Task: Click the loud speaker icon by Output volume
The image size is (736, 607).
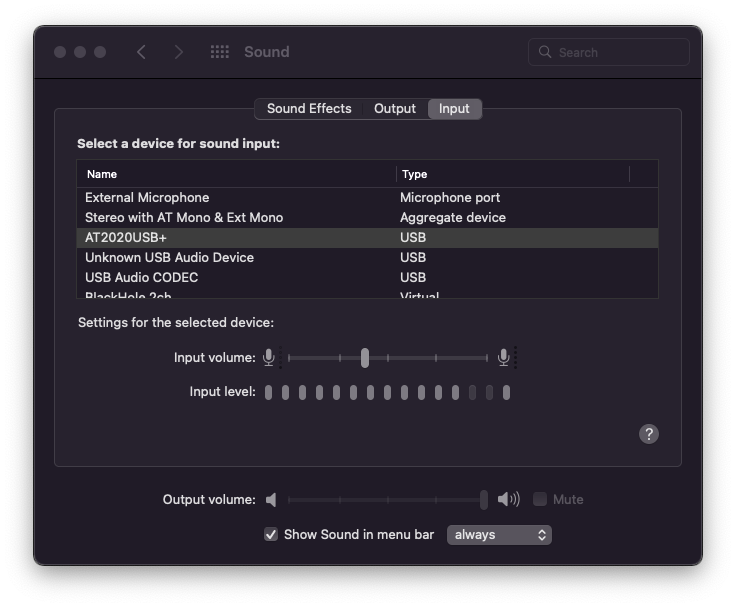Action: click(509, 499)
